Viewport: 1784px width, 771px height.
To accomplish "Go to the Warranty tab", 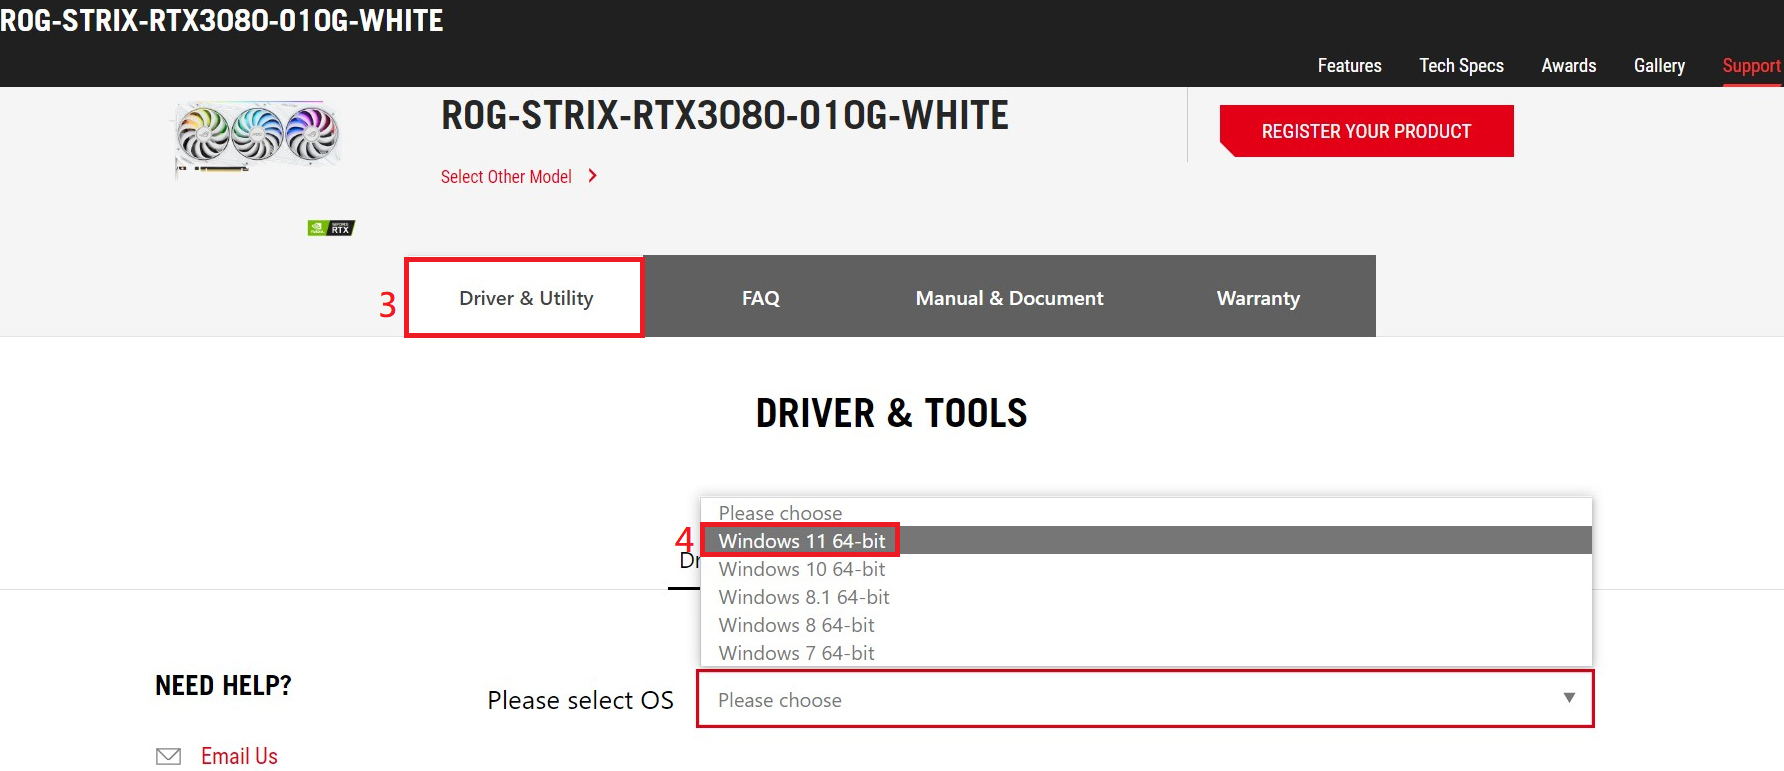I will click(1258, 298).
